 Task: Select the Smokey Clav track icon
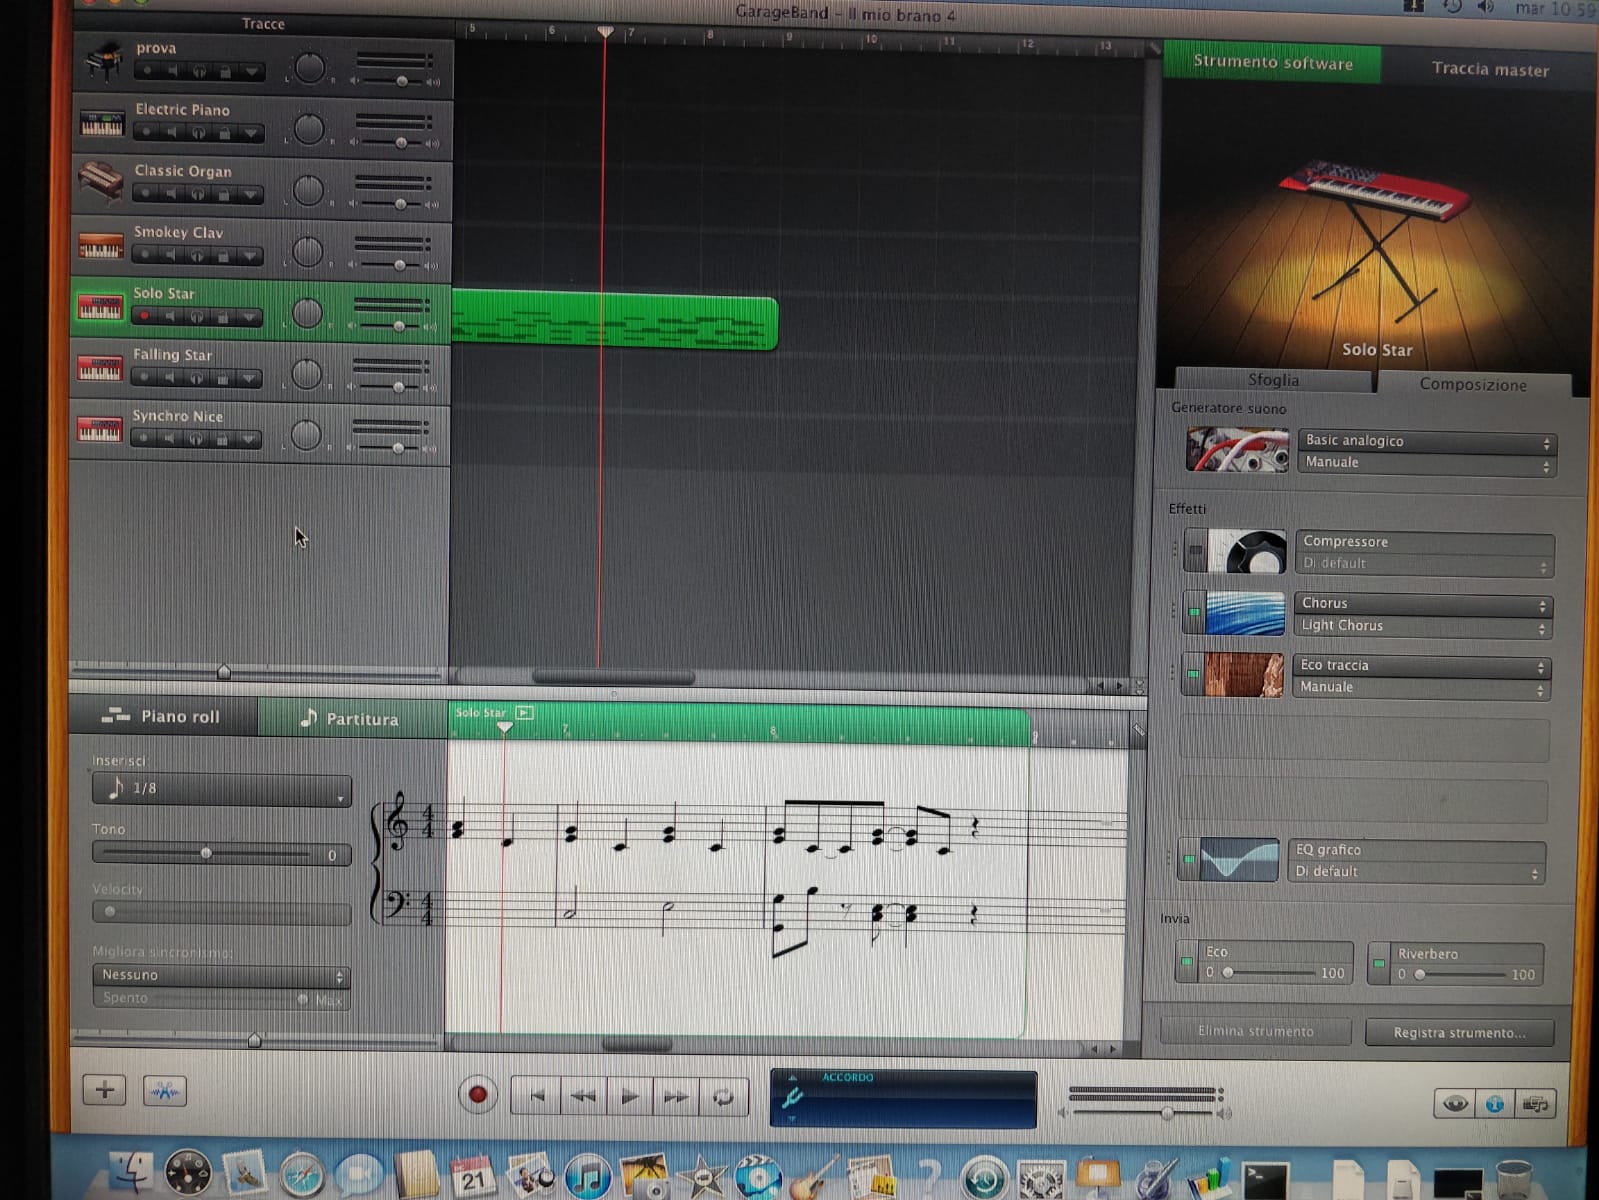[101, 246]
